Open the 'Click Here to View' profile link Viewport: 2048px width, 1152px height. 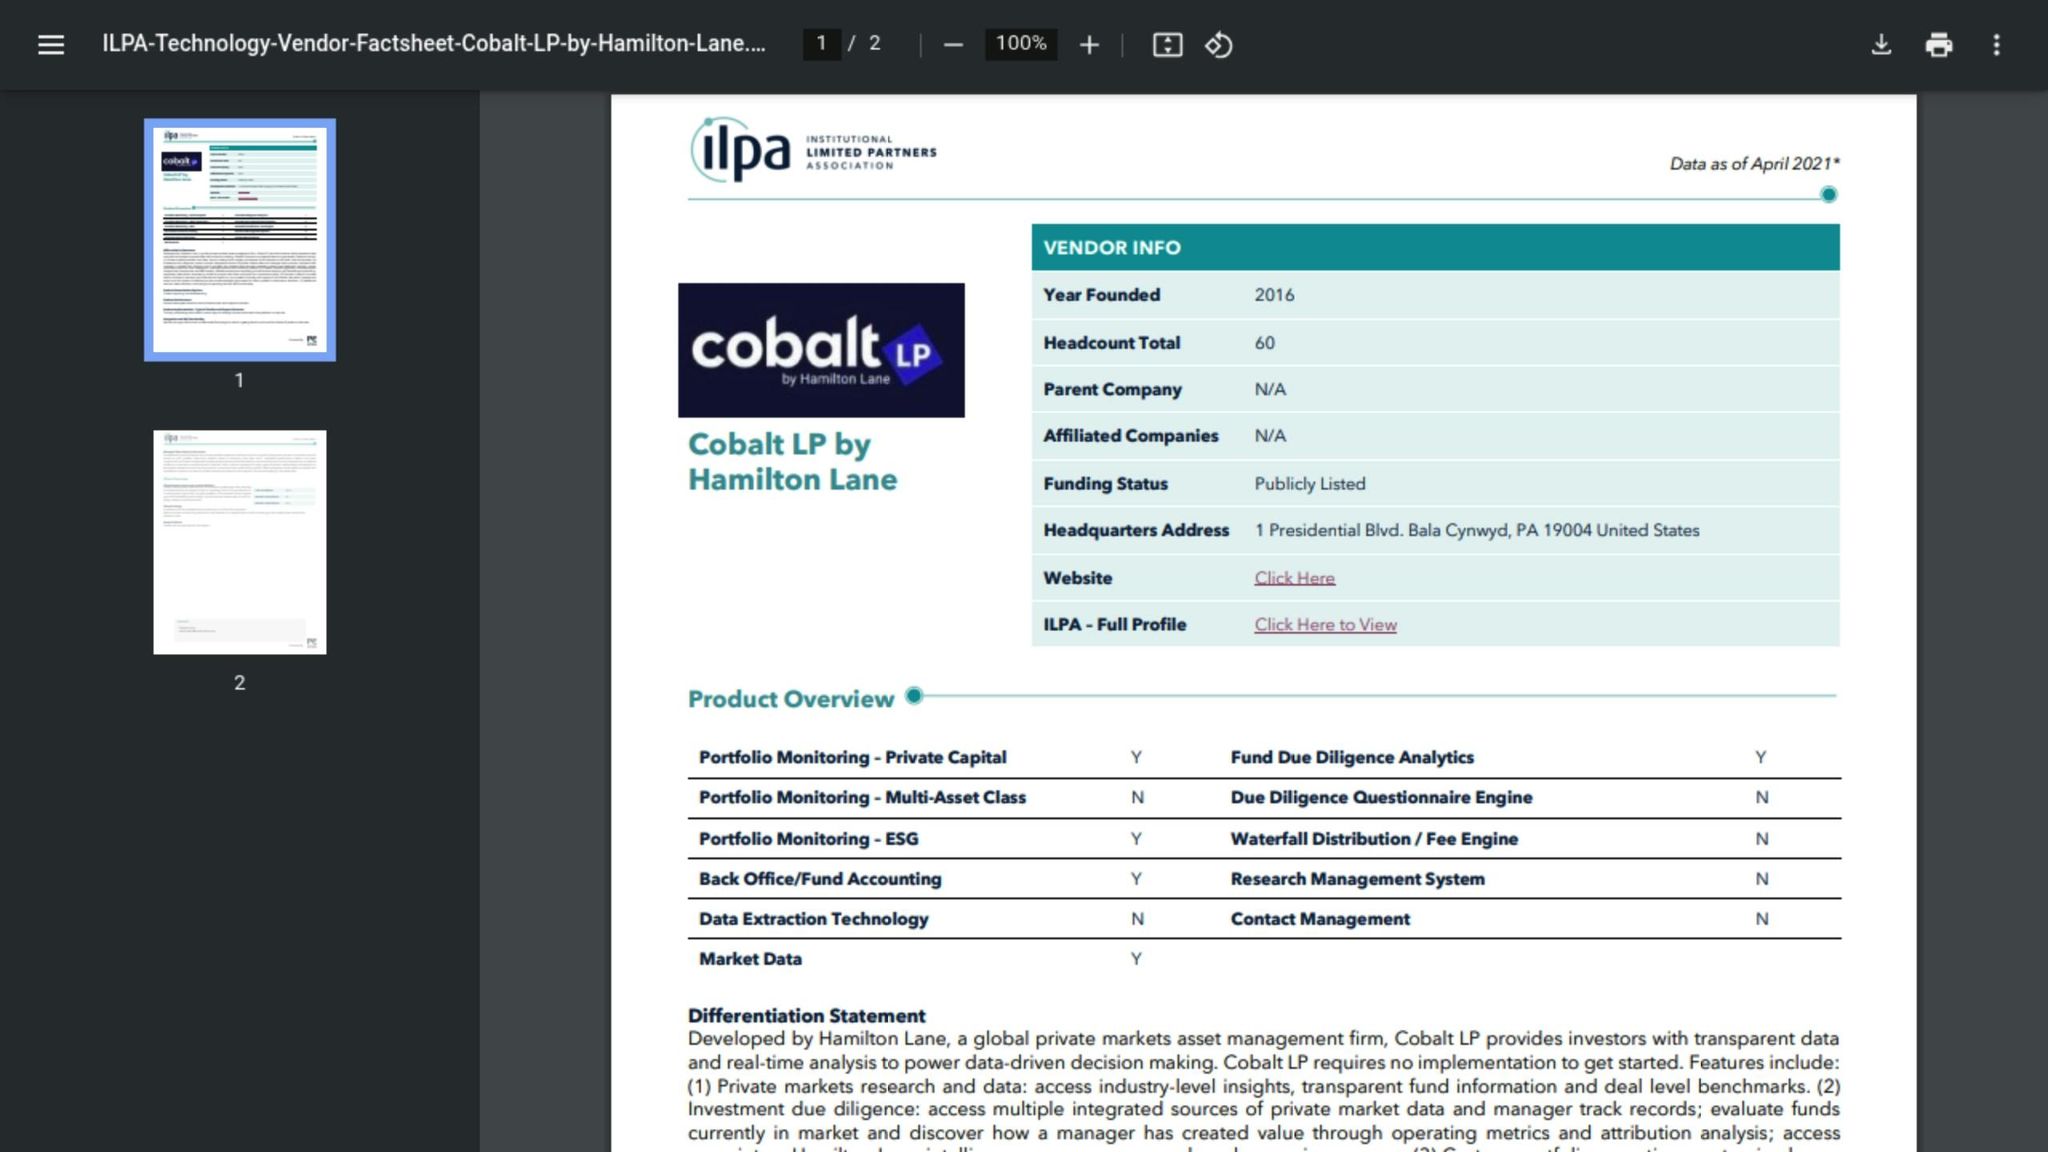[x=1325, y=625]
